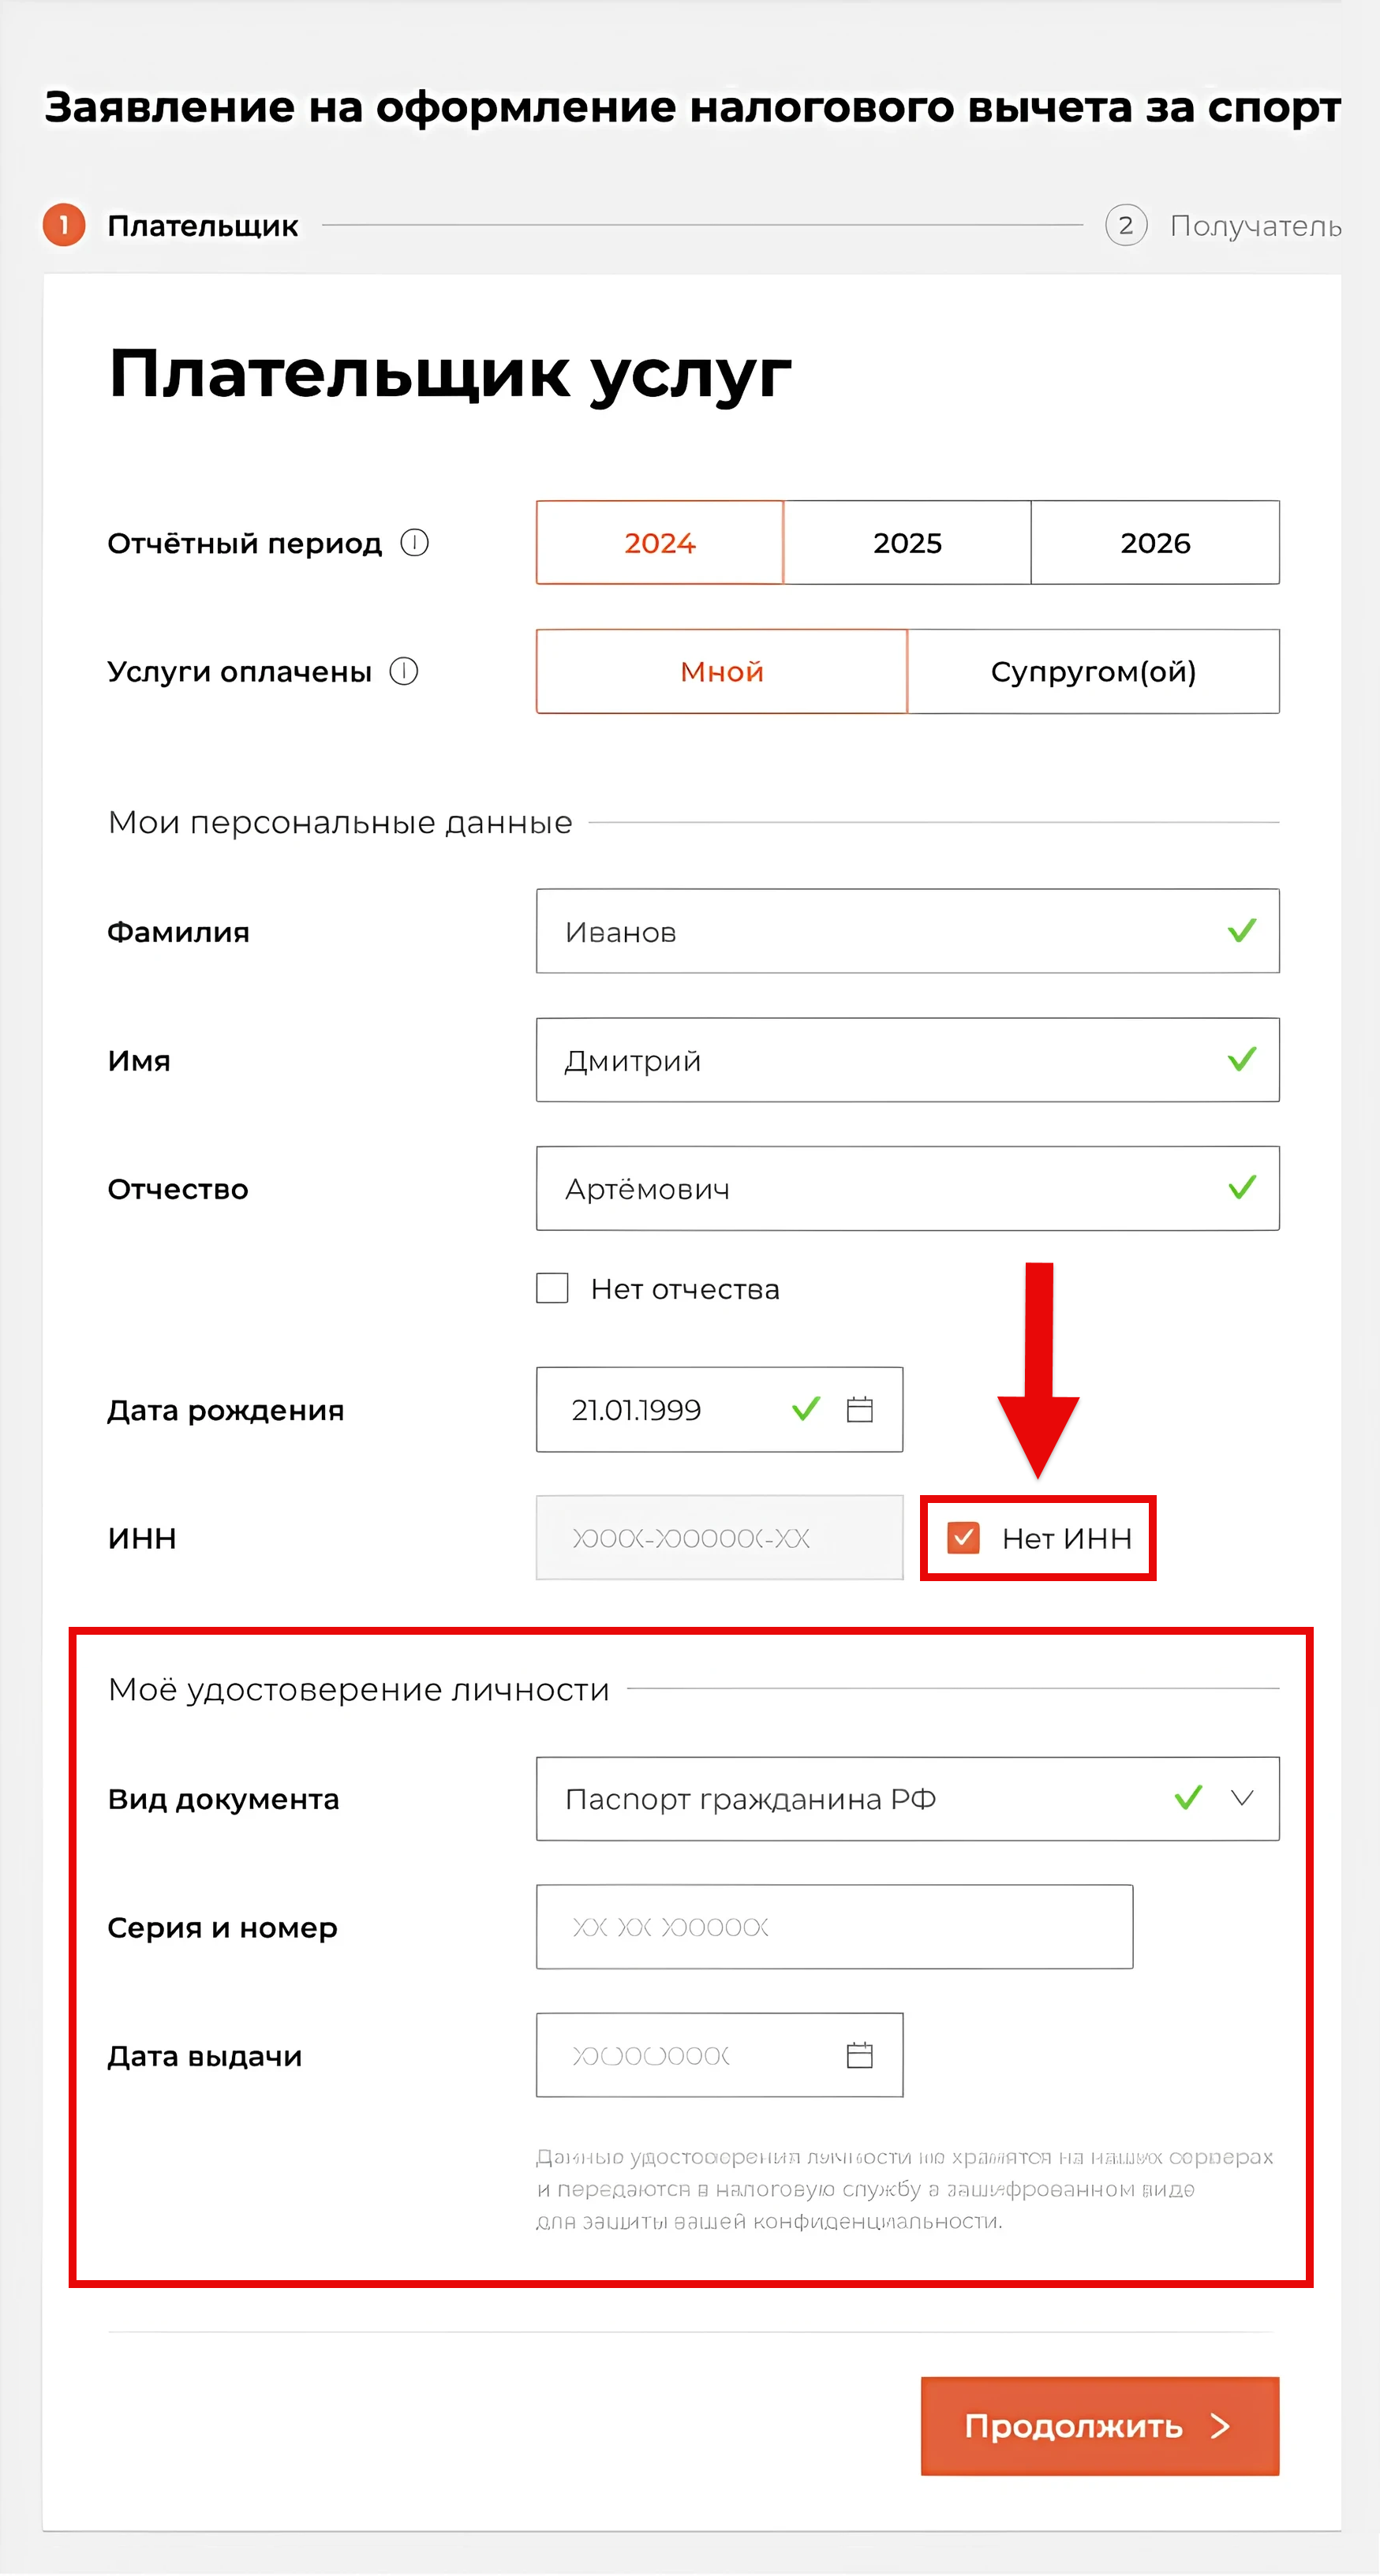Uncheck the Нет ИНН checkbox
This screenshot has width=1380, height=2576.
(x=963, y=1538)
